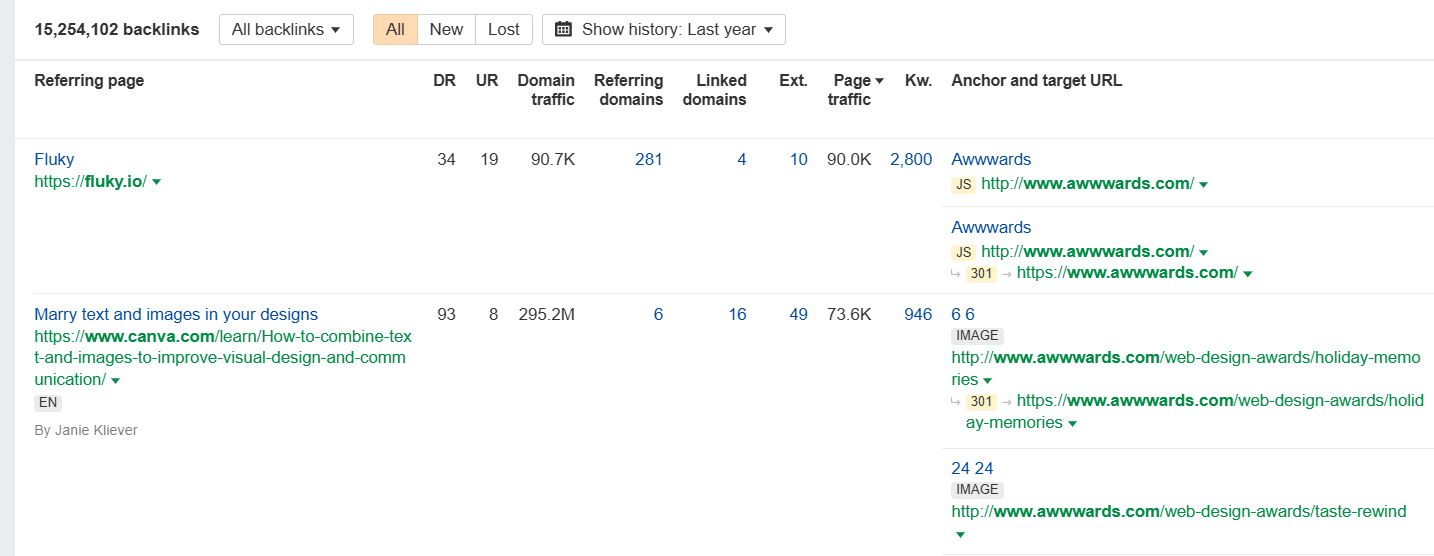Image resolution: width=1434 pixels, height=556 pixels.
Task: Click the EN language badge
Action: coord(48,403)
